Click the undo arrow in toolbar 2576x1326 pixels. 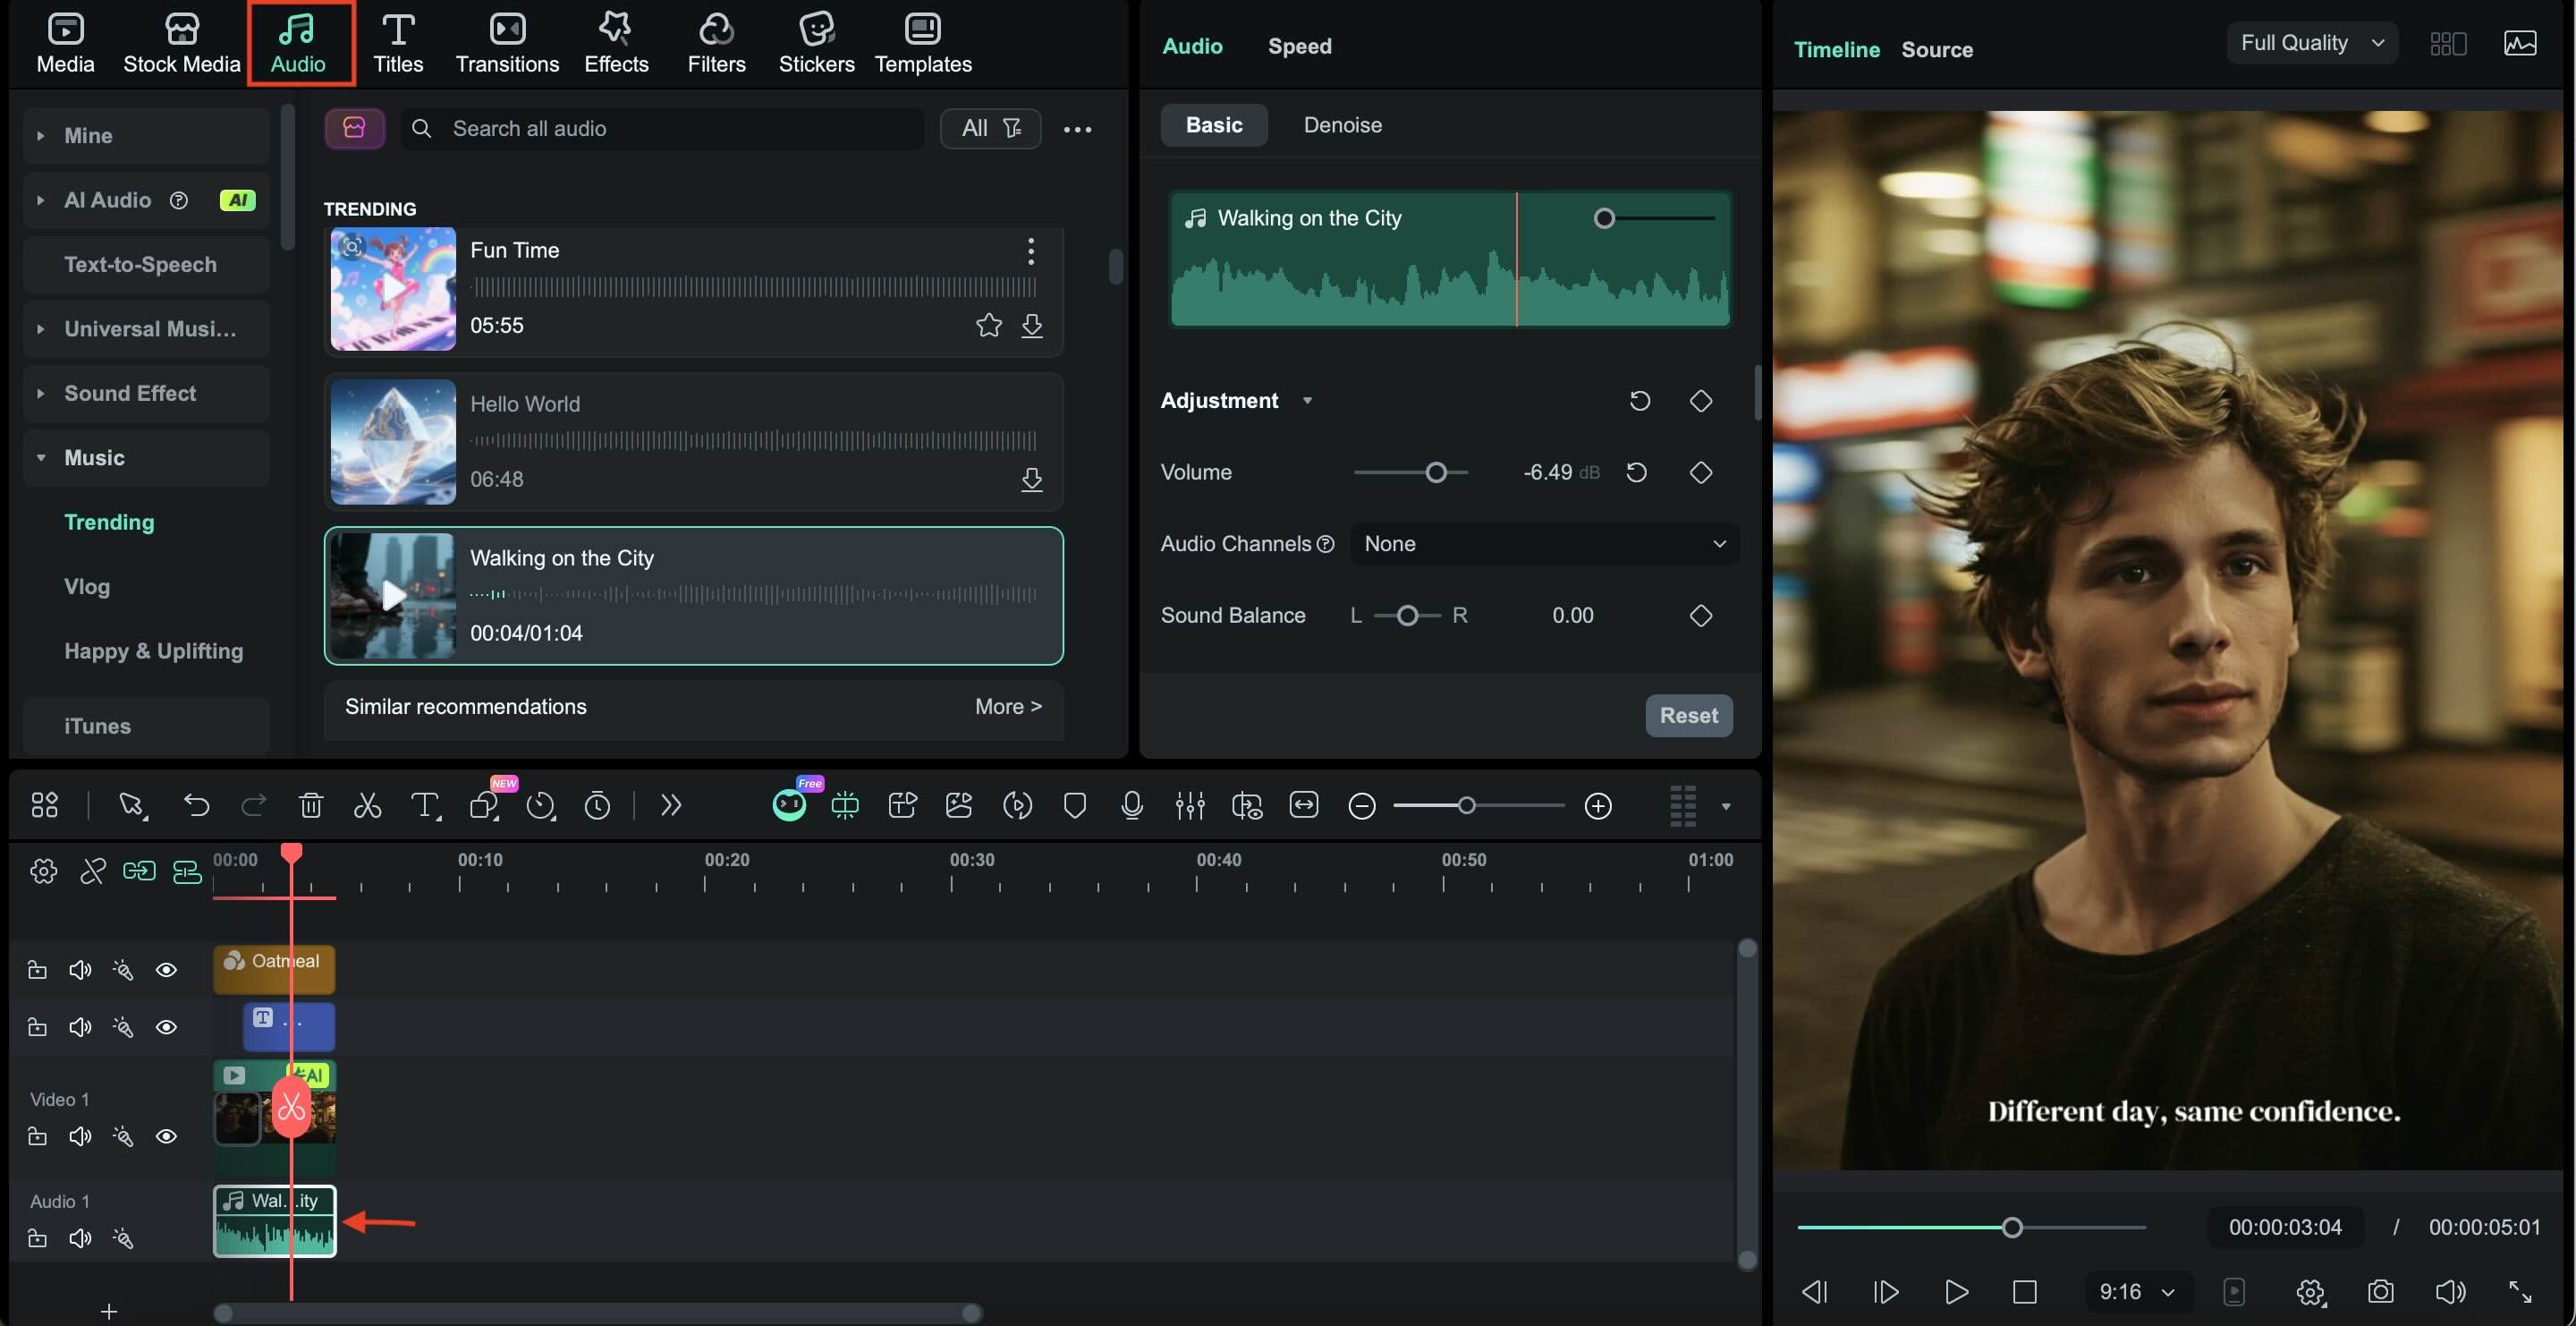pos(196,805)
